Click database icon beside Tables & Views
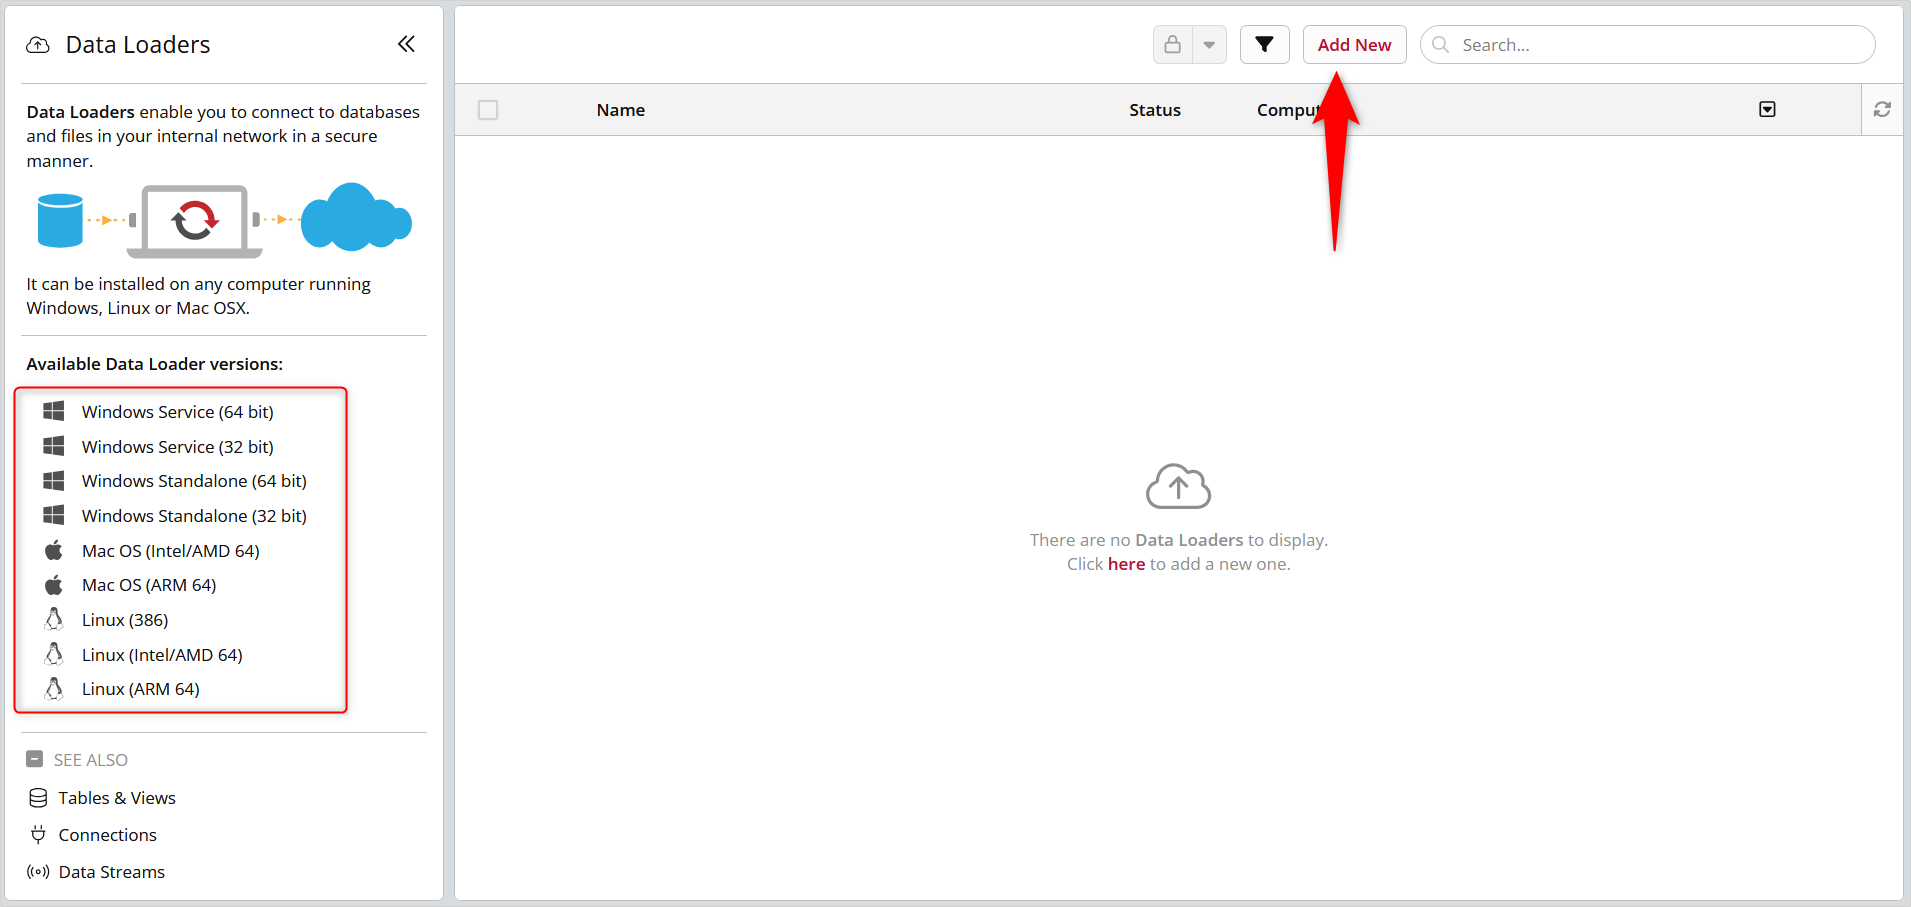The height and width of the screenshot is (907, 1911). coord(38,798)
